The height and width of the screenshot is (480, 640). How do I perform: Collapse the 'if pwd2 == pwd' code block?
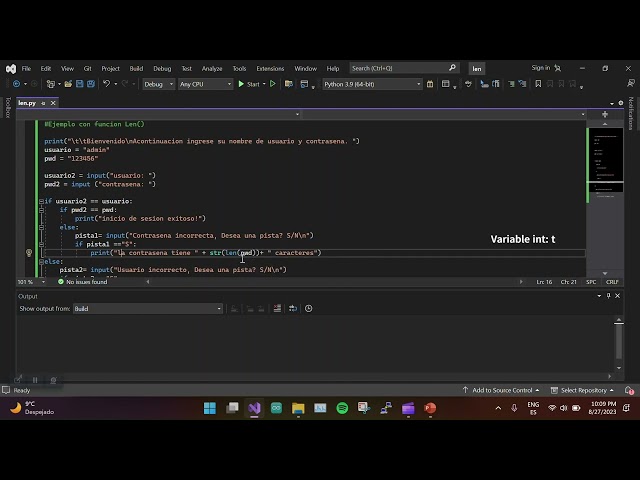[x=41, y=210]
